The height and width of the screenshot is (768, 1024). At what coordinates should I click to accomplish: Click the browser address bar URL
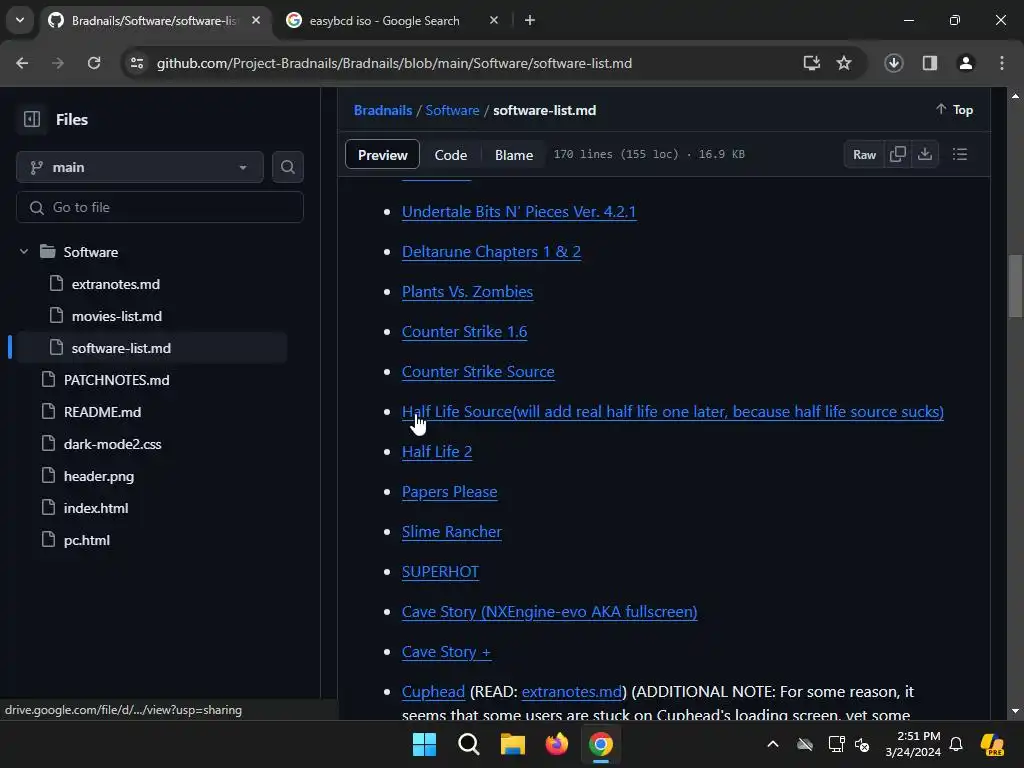tap(394, 63)
